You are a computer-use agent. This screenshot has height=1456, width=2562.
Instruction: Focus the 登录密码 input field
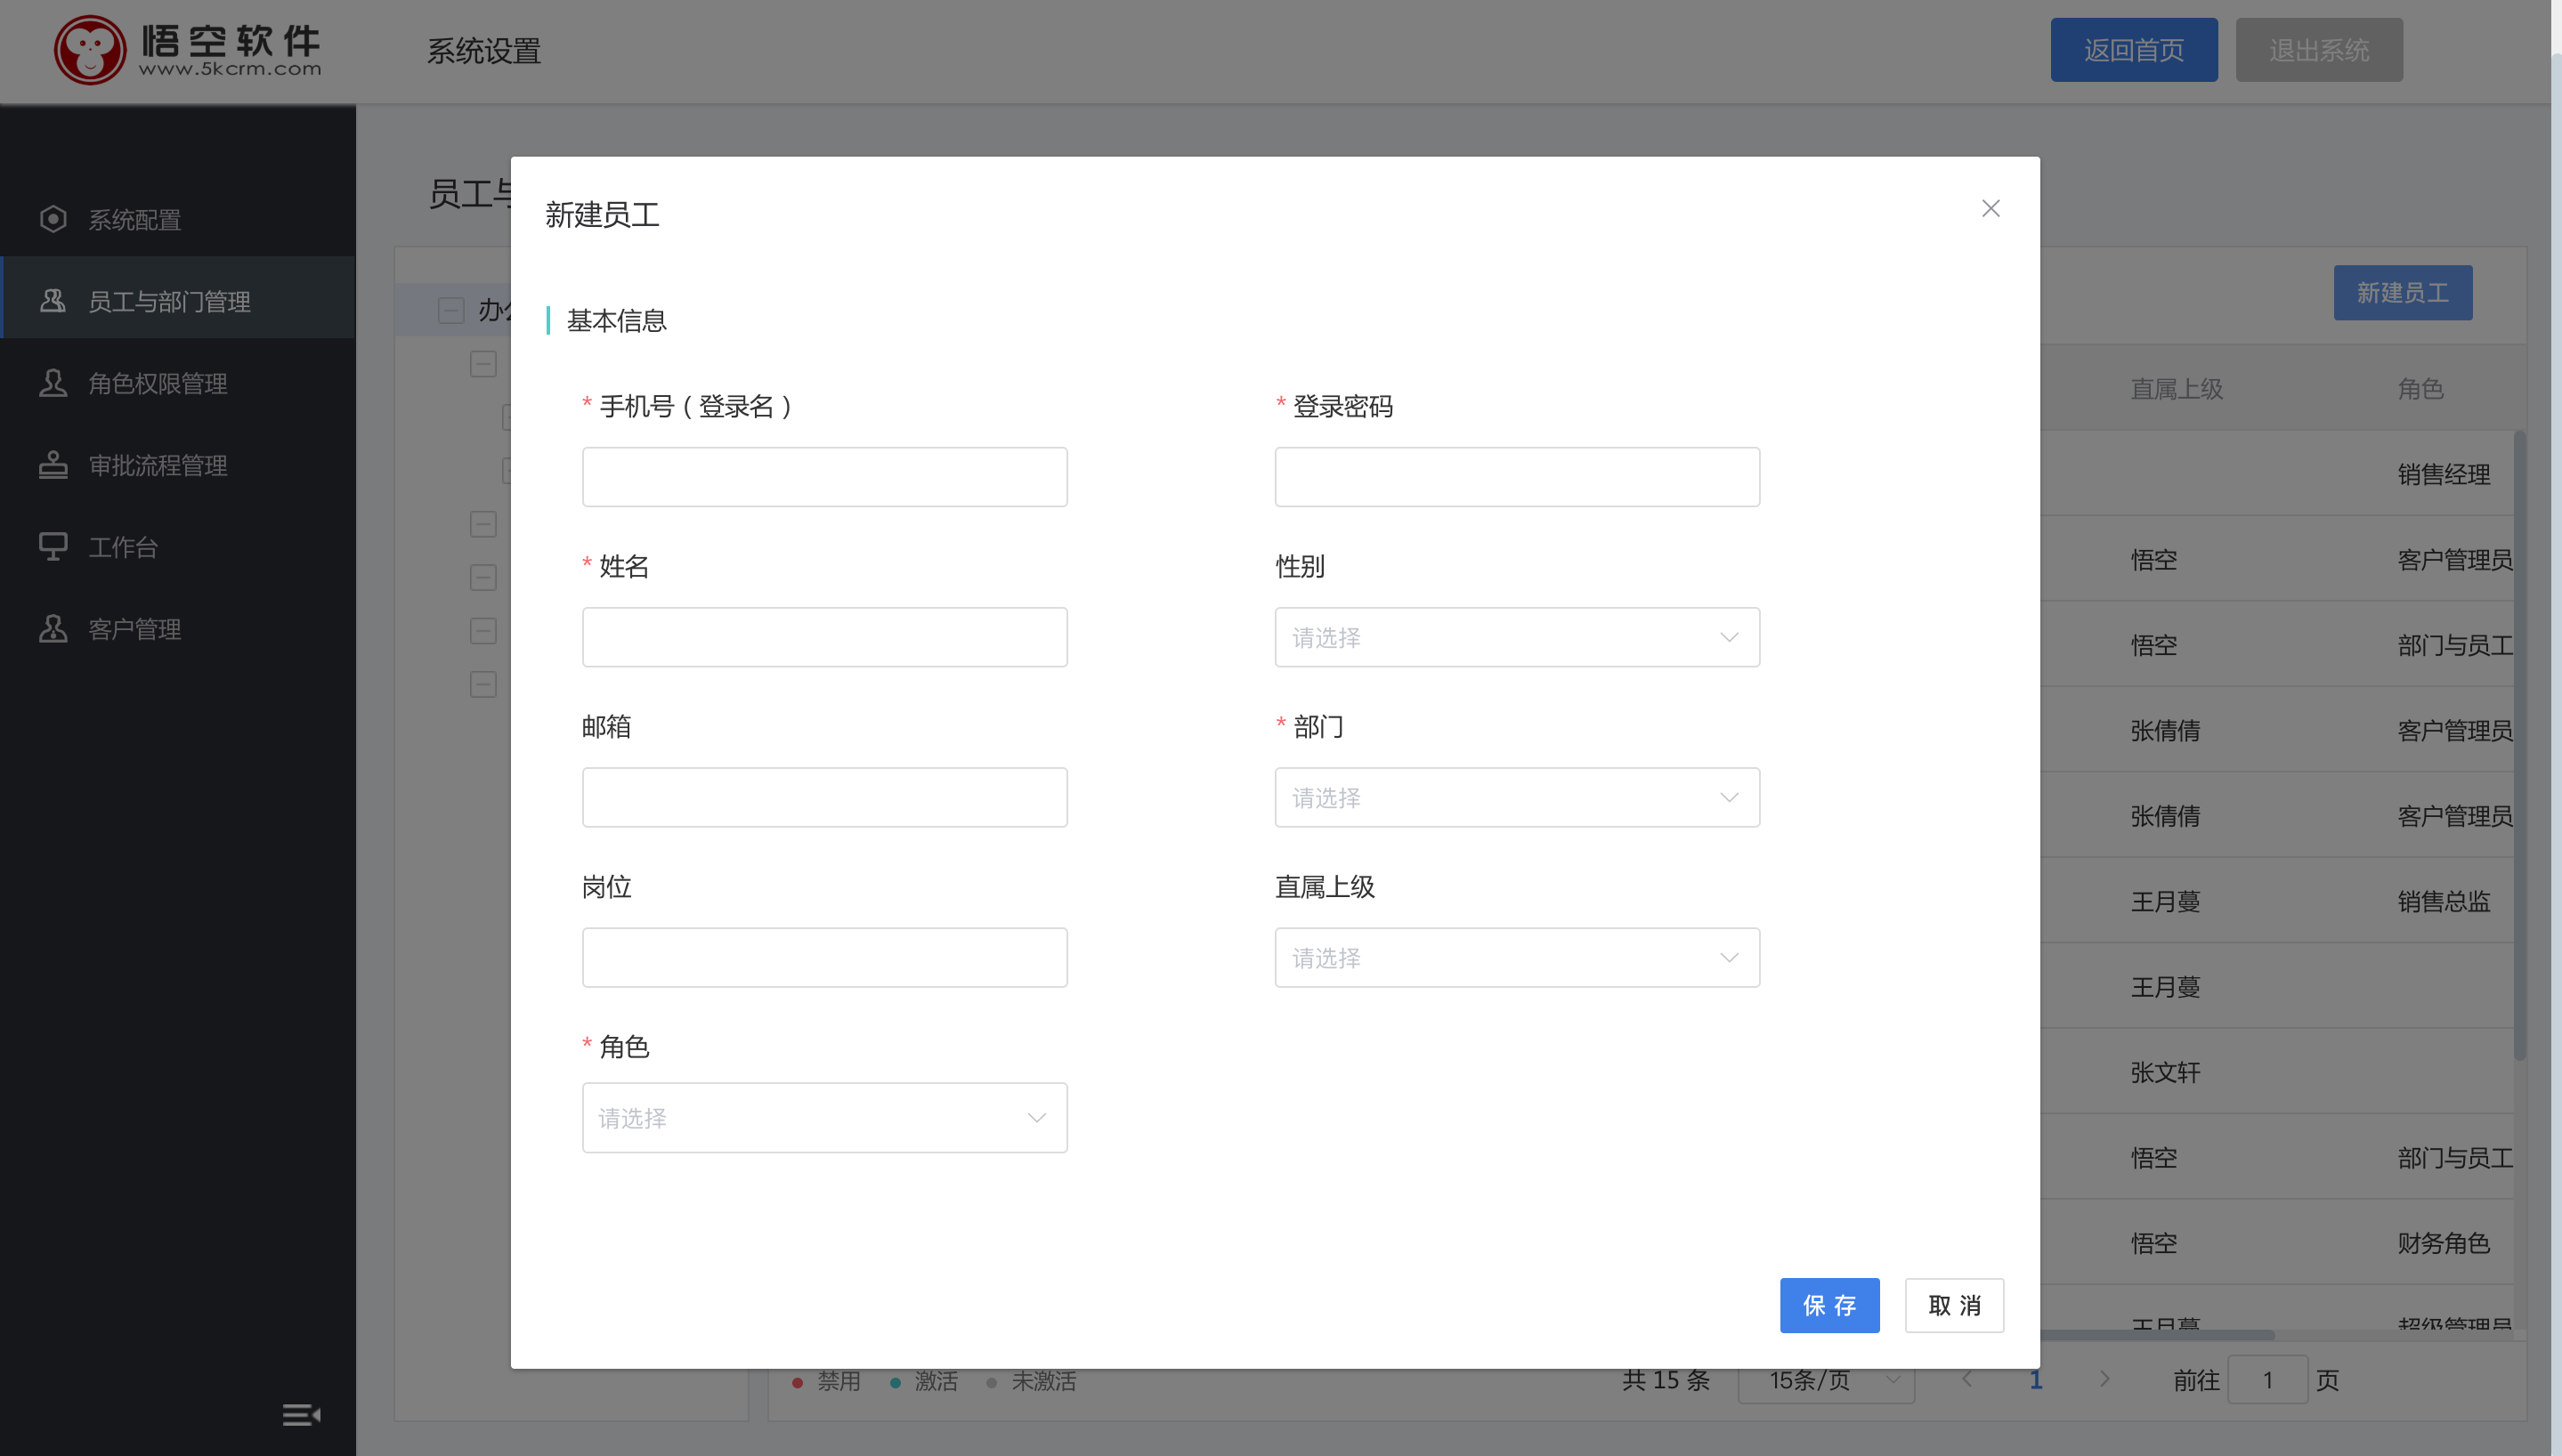(x=1517, y=477)
